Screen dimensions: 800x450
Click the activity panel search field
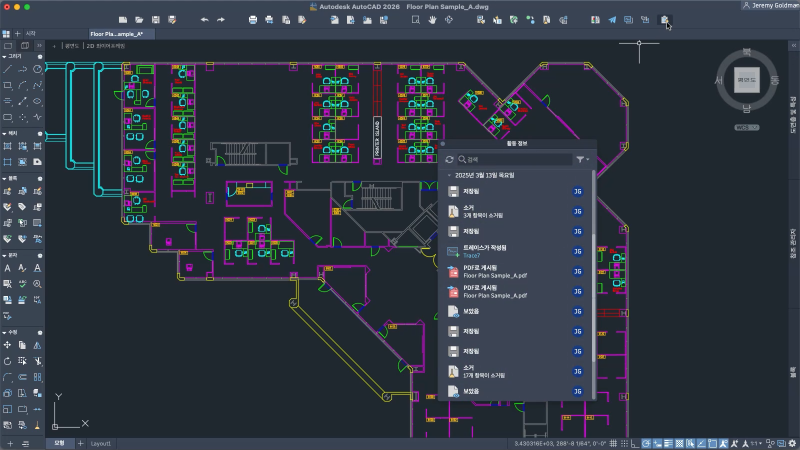tap(514, 160)
